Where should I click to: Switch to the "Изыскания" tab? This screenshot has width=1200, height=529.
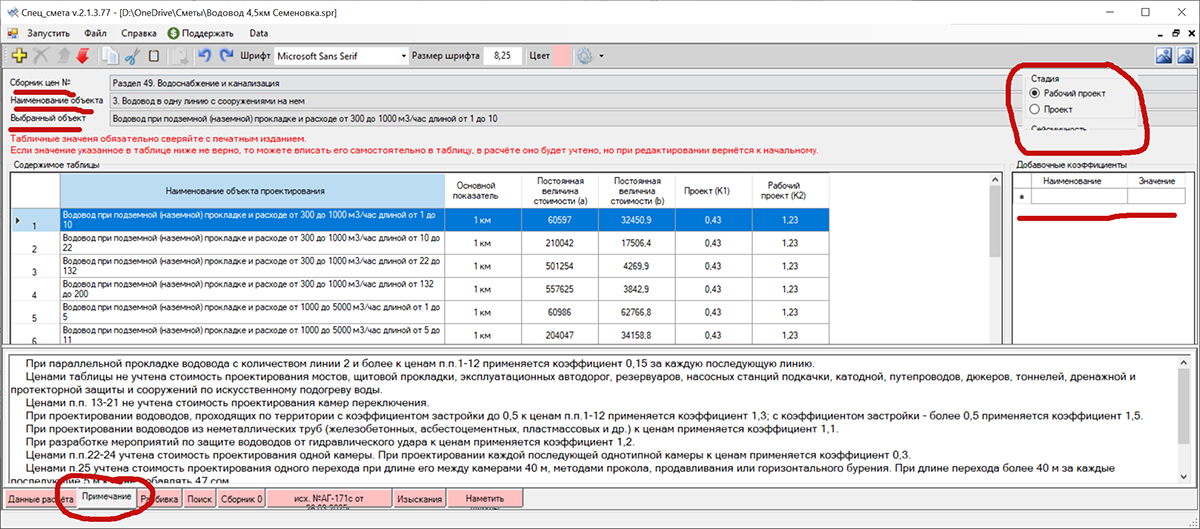(420, 497)
